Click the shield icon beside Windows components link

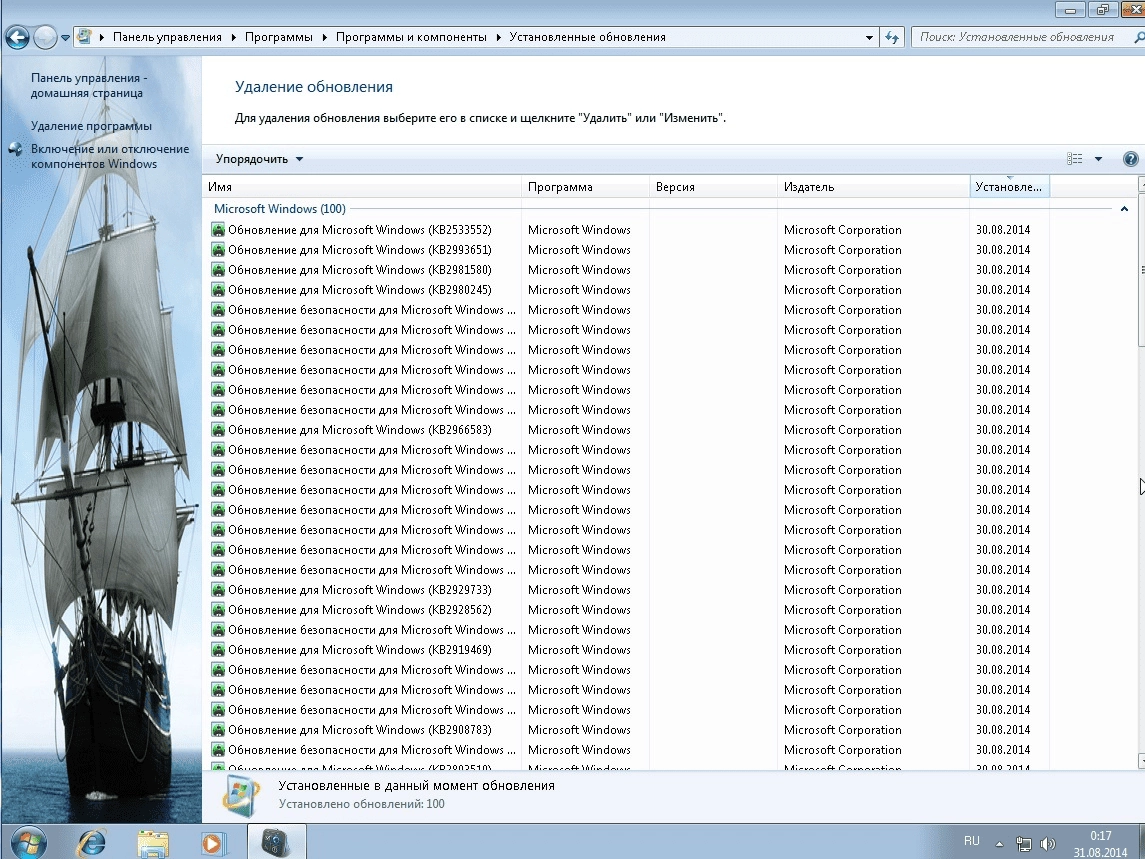pos(16,149)
